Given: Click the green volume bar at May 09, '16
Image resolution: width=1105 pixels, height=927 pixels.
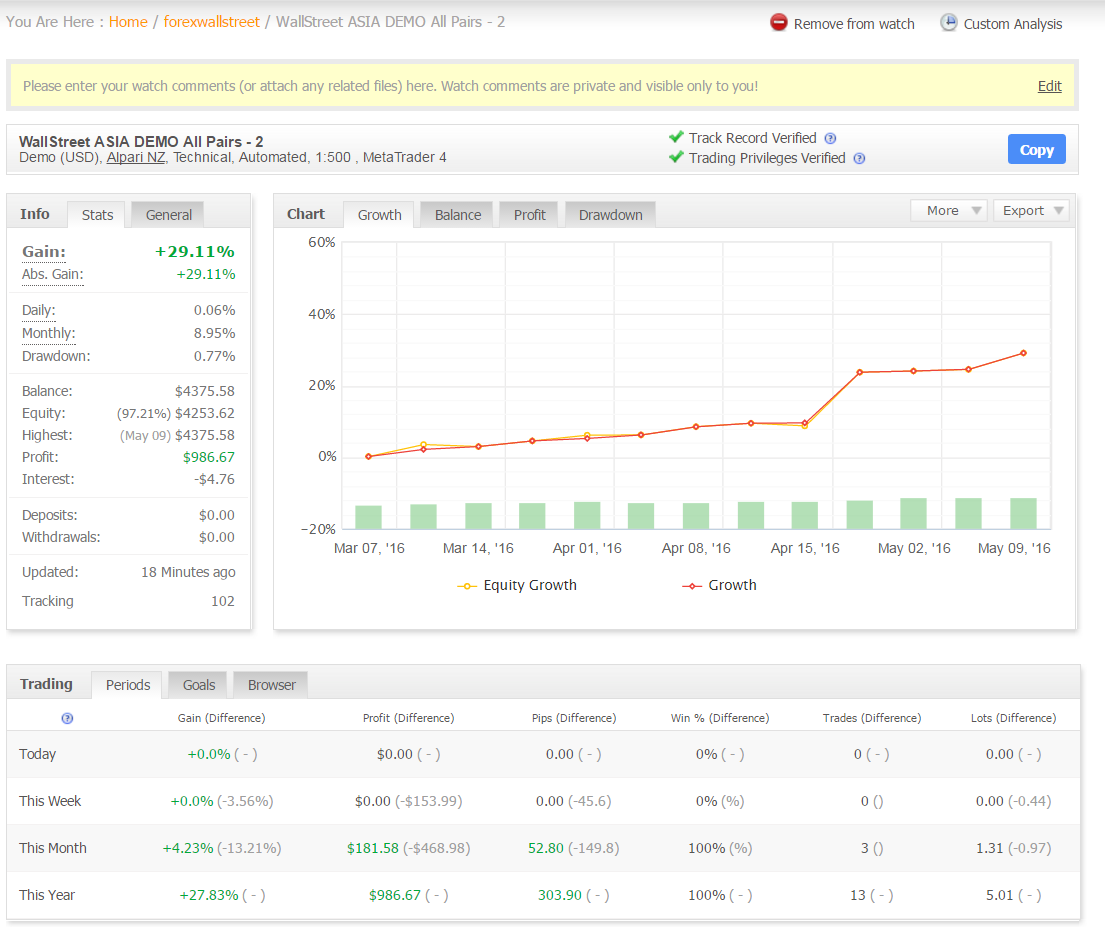Looking at the screenshot, I should point(1023,513).
